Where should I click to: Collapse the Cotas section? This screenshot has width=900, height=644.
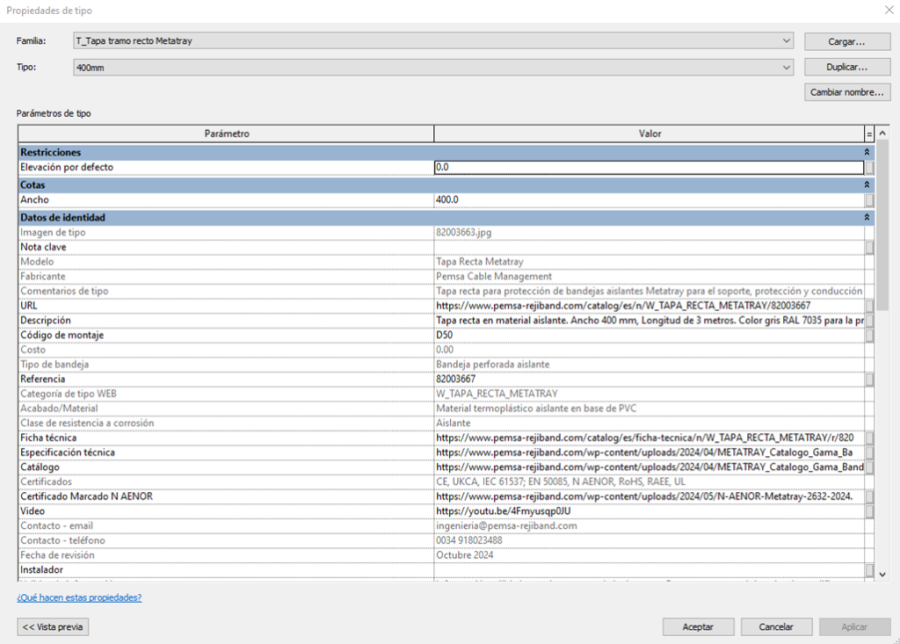[868, 185]
